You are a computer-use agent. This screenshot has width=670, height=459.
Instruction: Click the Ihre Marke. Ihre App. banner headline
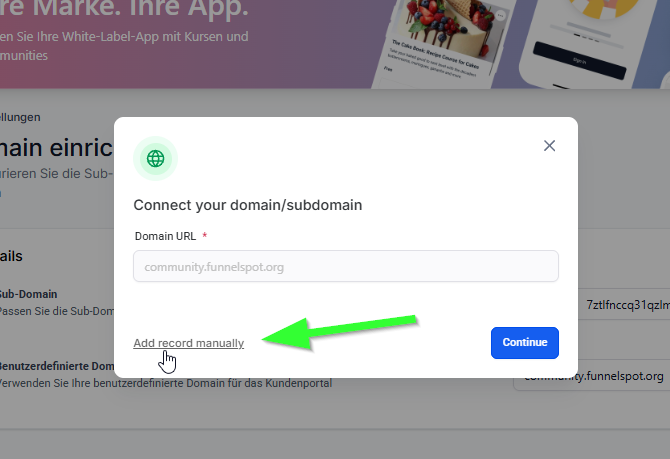point(124,9)
